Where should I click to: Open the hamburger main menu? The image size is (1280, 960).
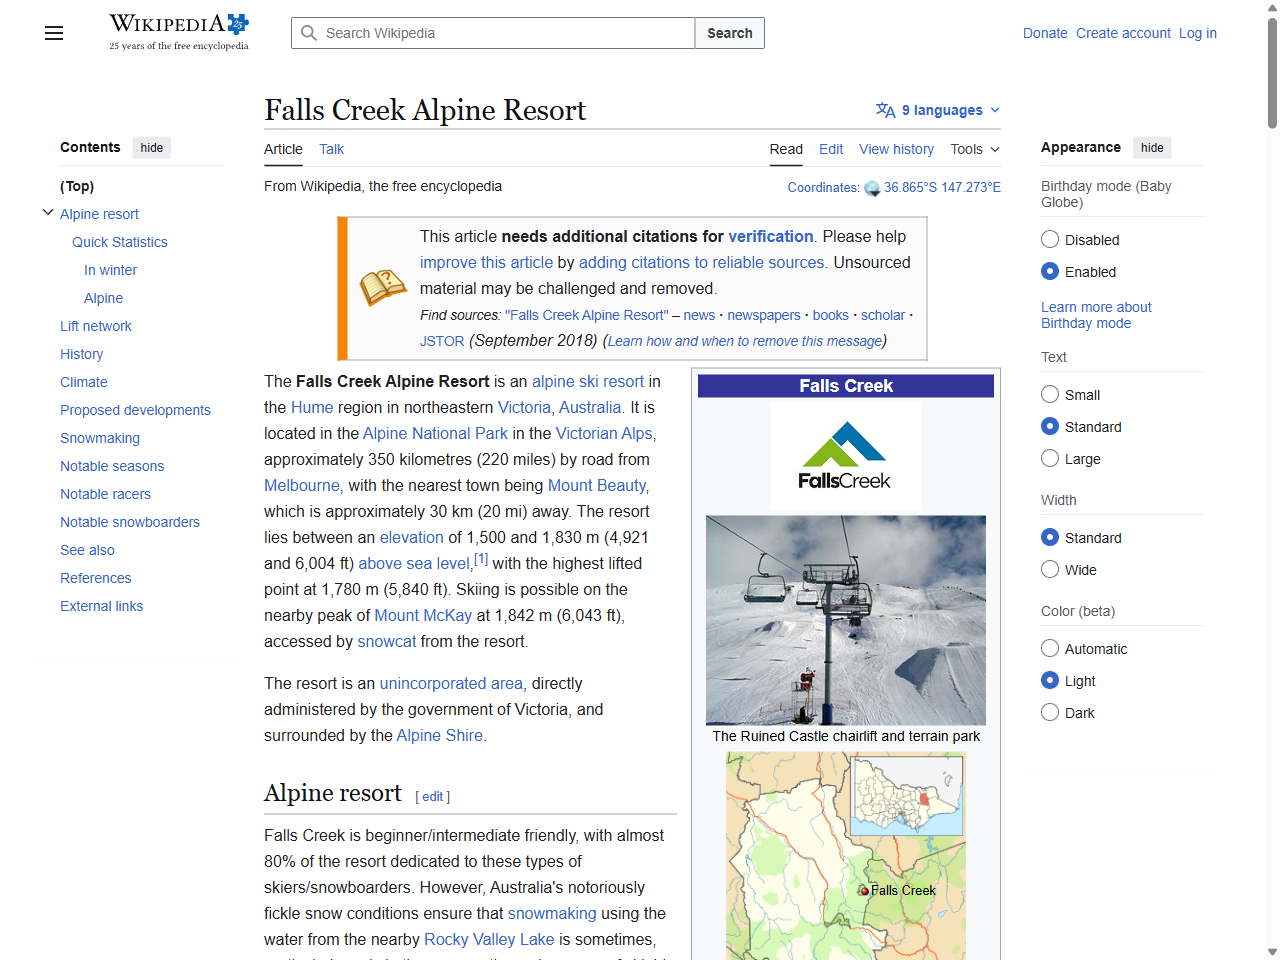(53, 33)
